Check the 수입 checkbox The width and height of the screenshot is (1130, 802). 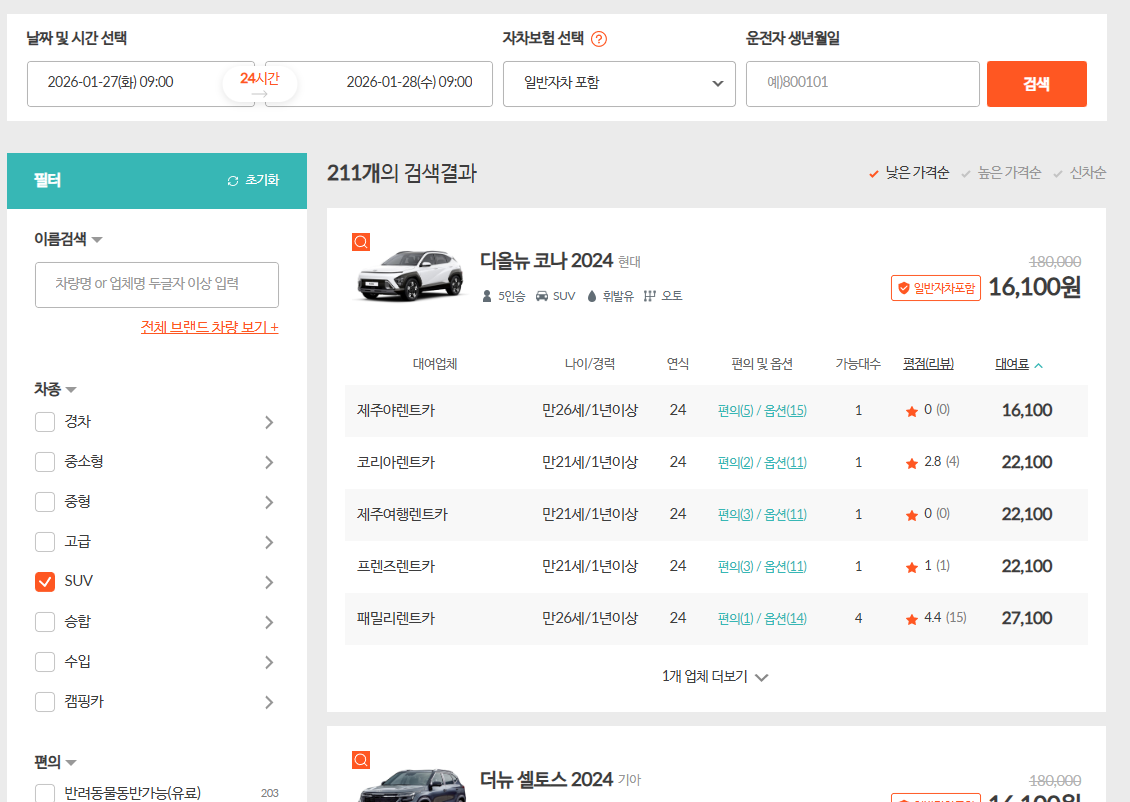(x=45, y=661)
